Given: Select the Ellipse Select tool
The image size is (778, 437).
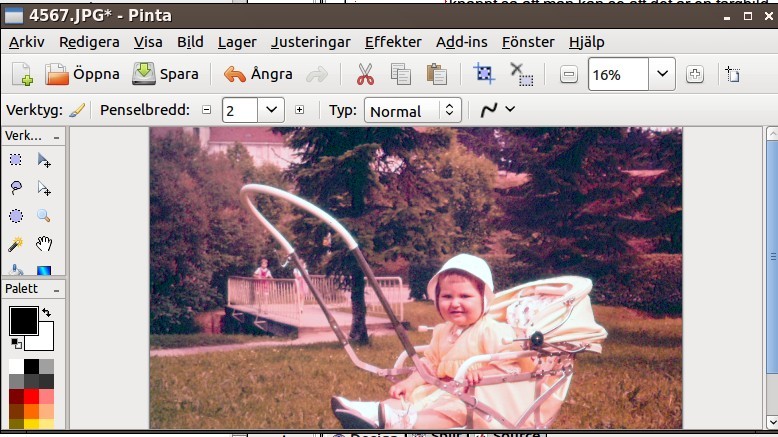Looking at the screenshot, I should point(16,216).
